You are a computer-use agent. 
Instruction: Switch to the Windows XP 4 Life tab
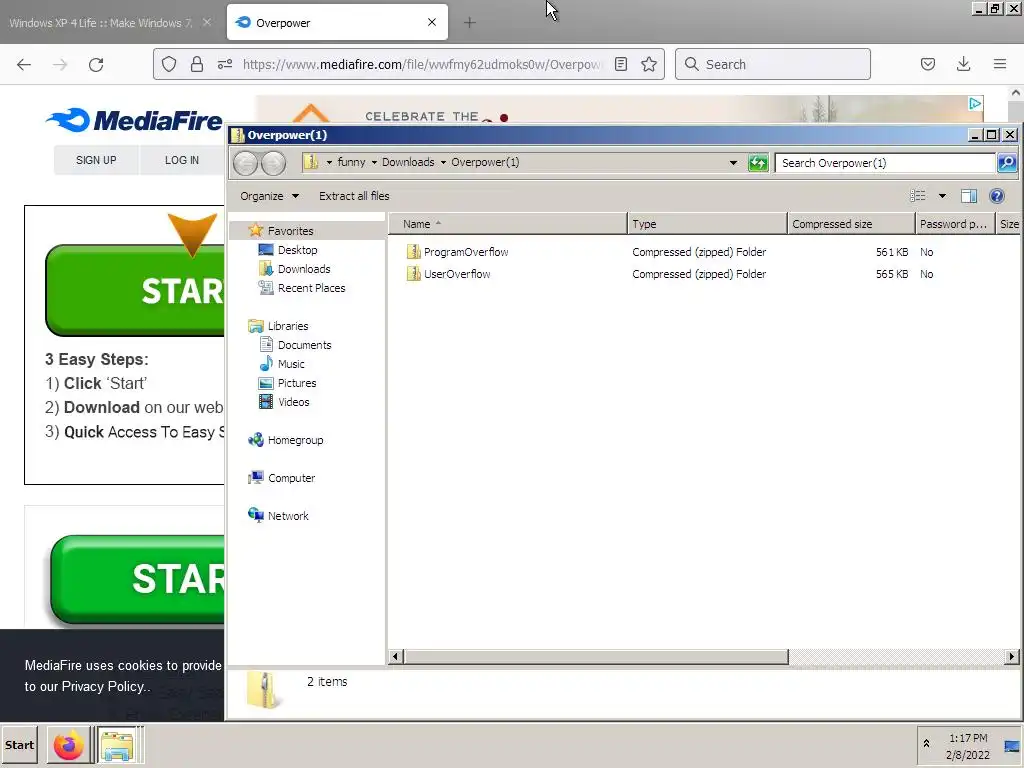coord(101,23)
